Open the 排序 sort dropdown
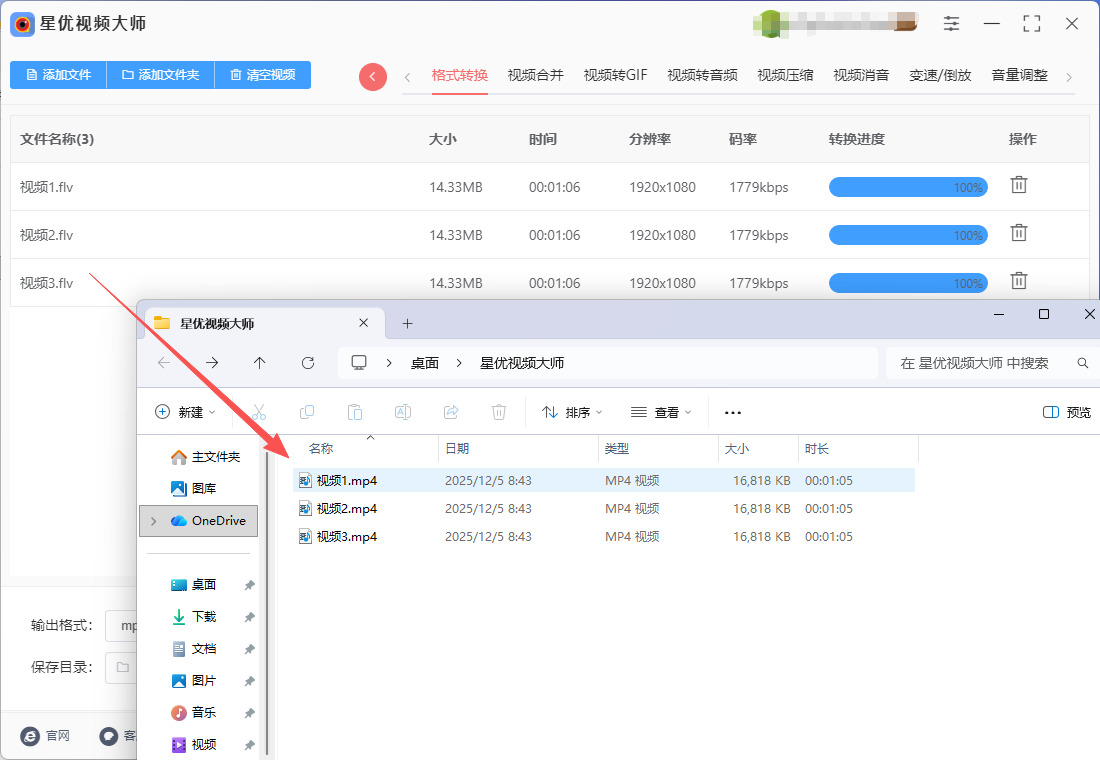1100x760 pixels. tap(572, 412)
